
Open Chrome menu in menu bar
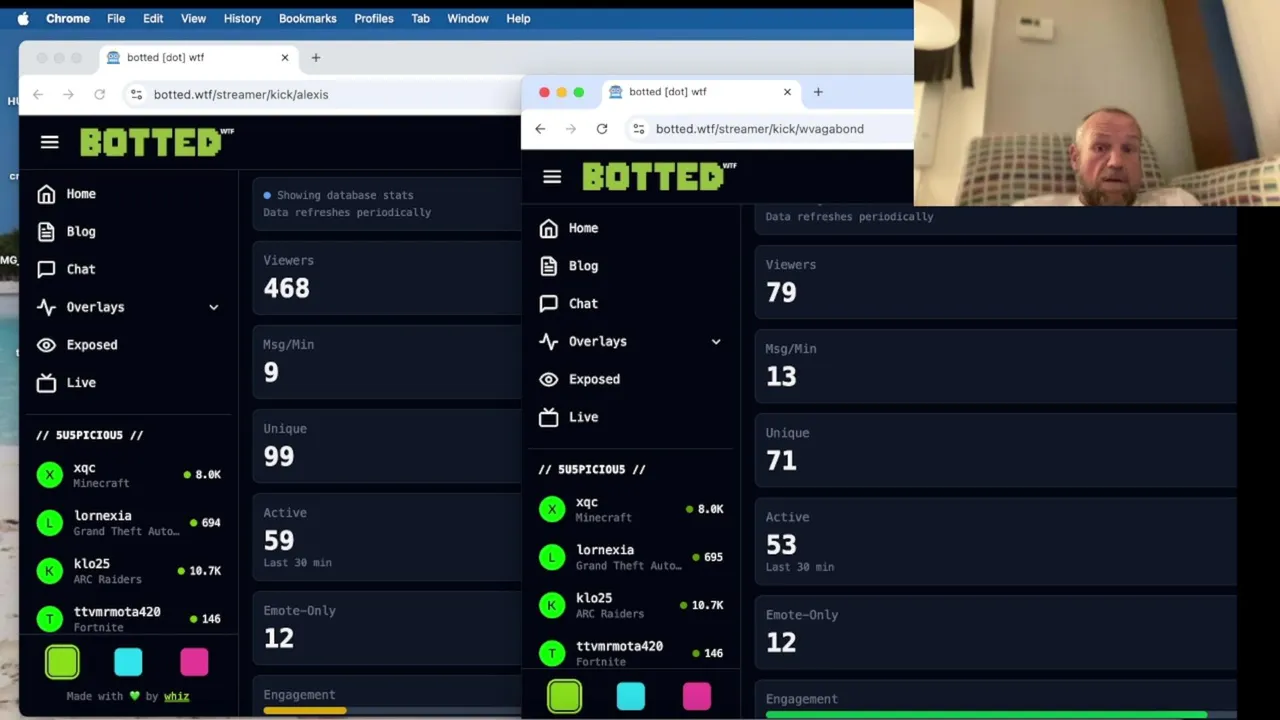point(68,18)
